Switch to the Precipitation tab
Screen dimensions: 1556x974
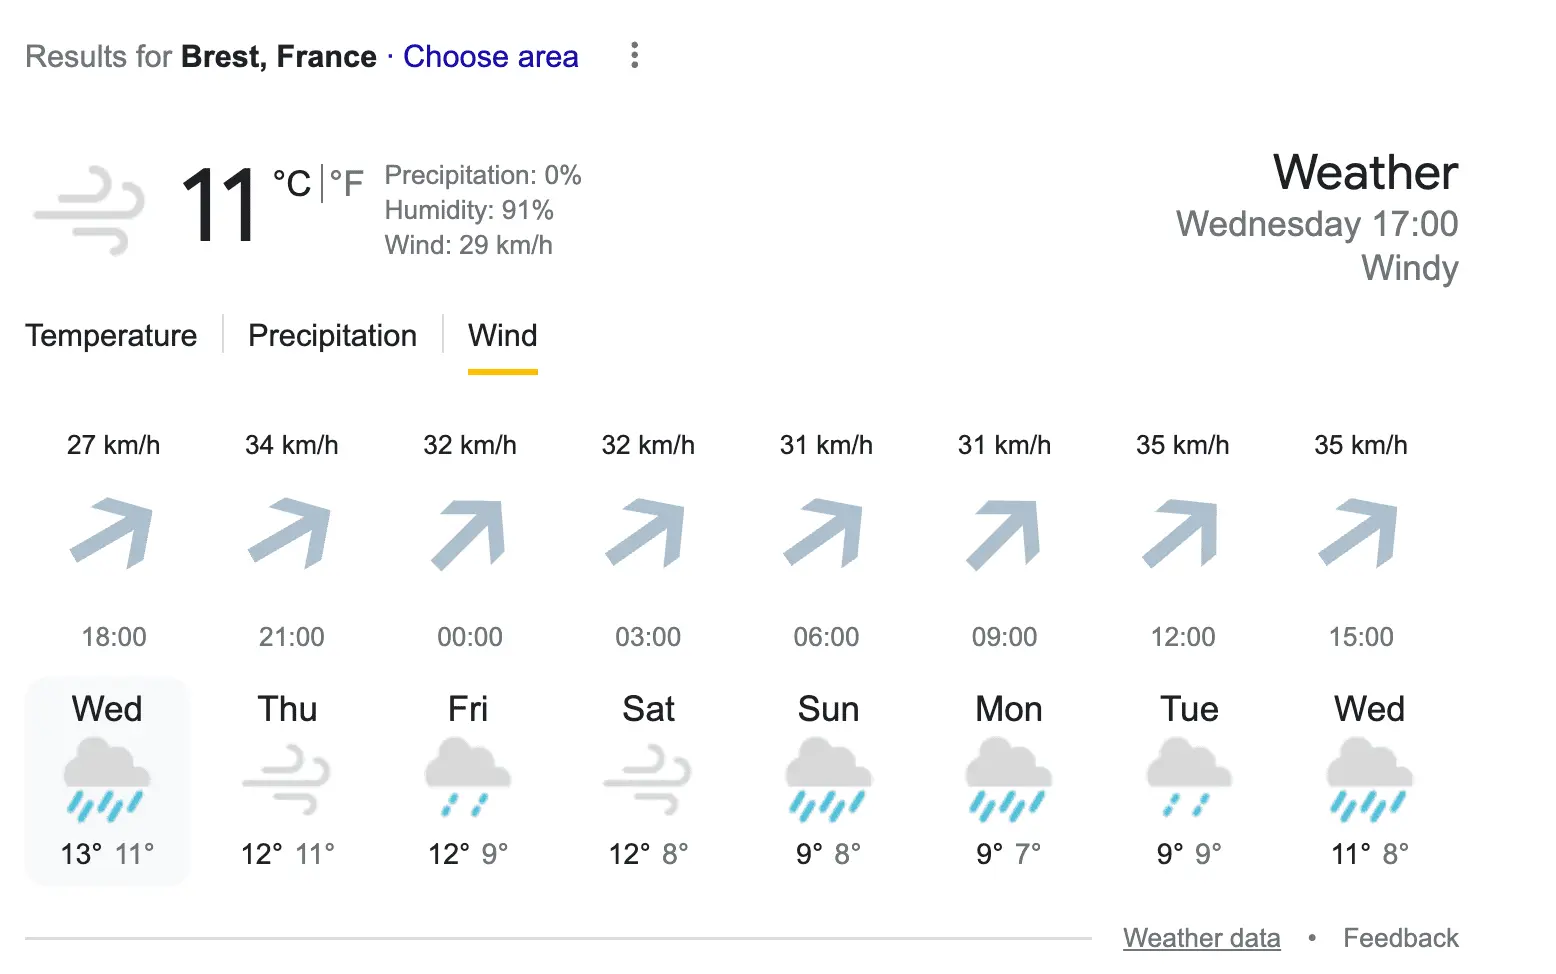[x=332, y=336]
